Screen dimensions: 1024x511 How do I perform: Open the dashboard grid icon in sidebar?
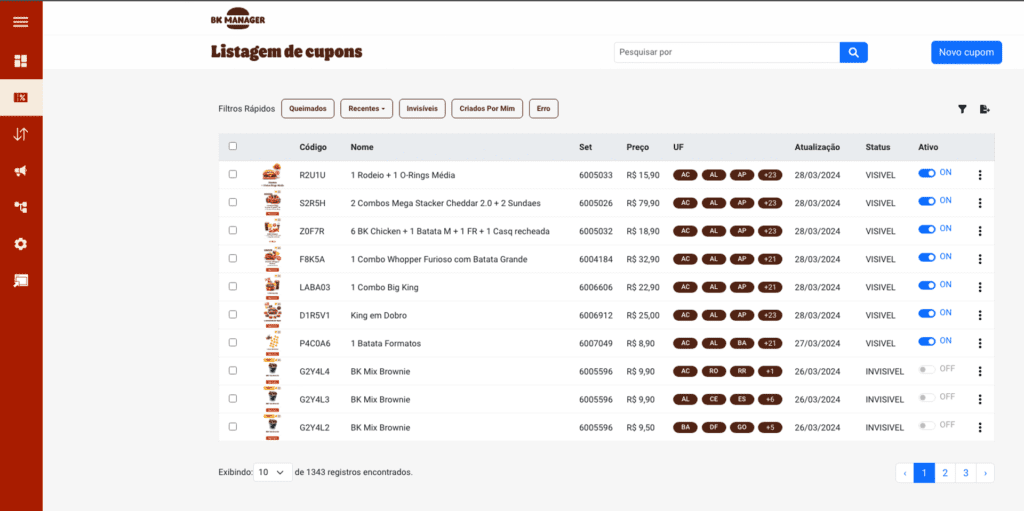point(21,61)
